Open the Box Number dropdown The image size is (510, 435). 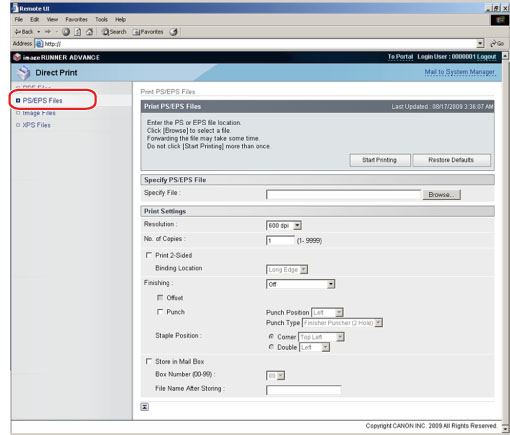[275, 376]
